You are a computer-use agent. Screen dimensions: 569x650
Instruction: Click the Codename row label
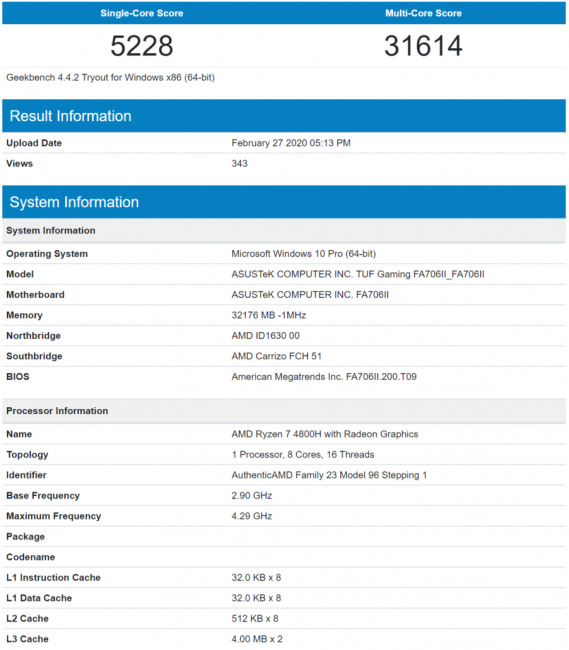click(30, 557)
